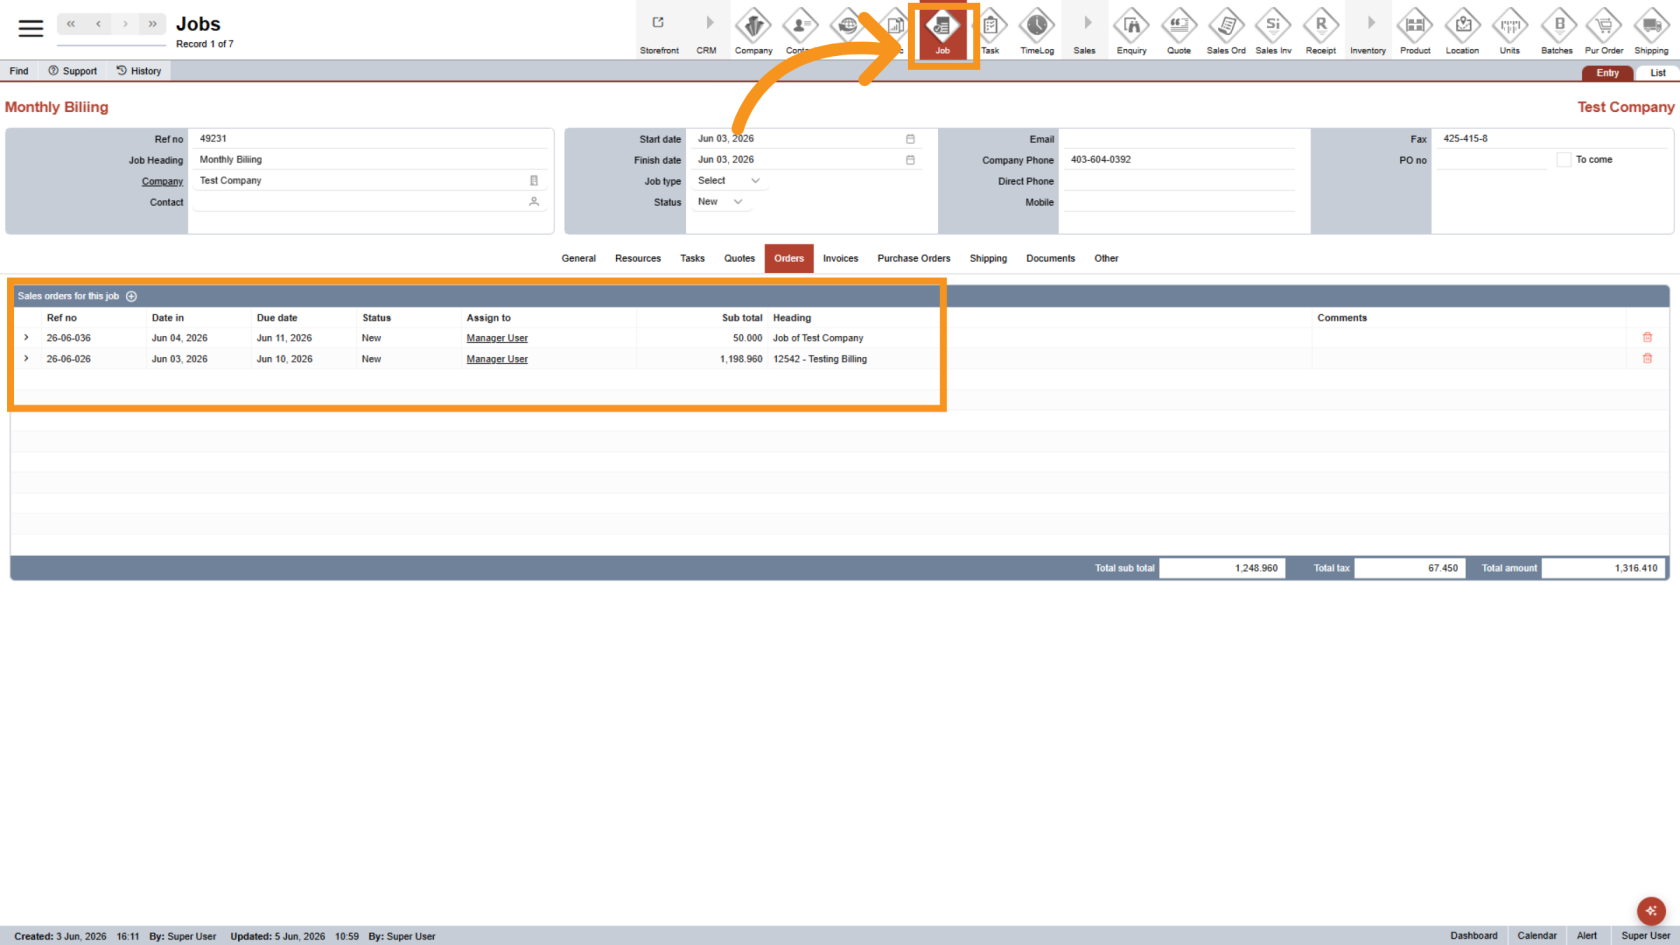Open the record History
The image size is (1680, 945).
(138, 71)
